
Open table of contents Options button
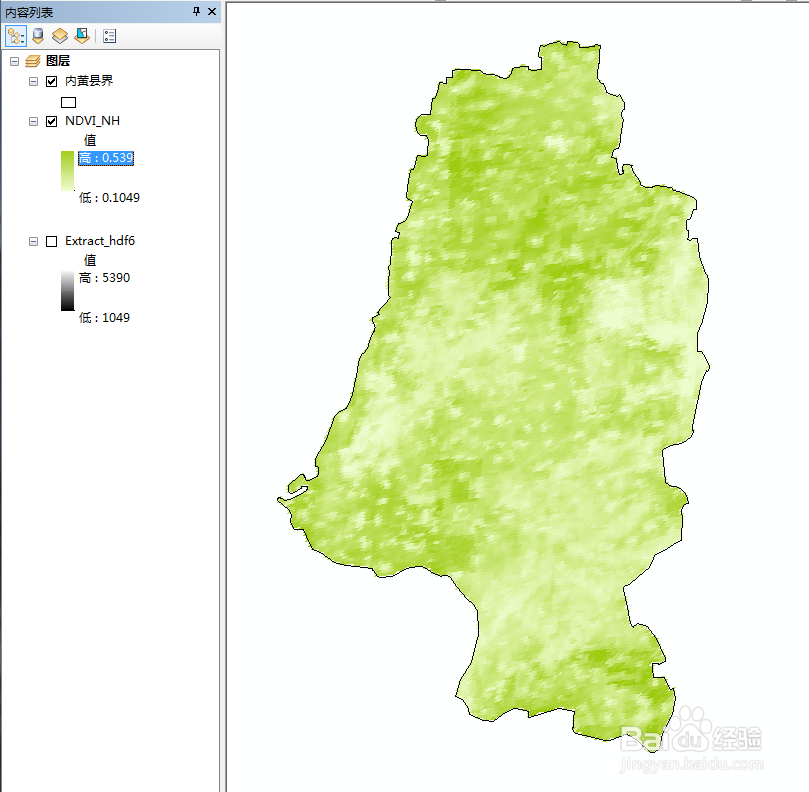pos(109,36)
